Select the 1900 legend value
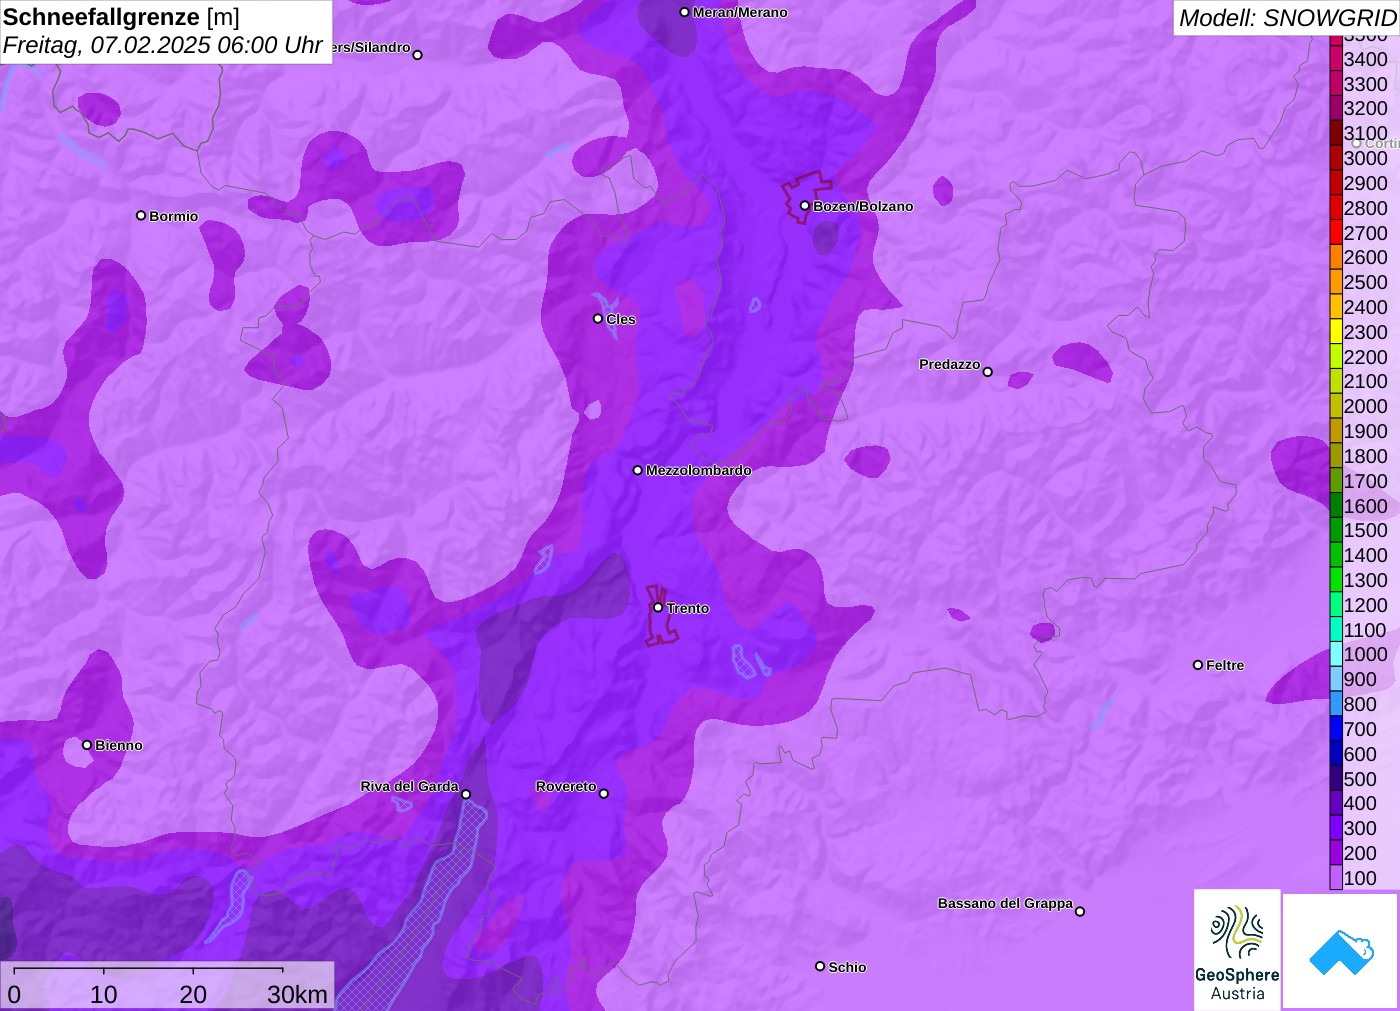Image resolution: width=1400 pixels, height=1011 pixels. pos(1366,431)
